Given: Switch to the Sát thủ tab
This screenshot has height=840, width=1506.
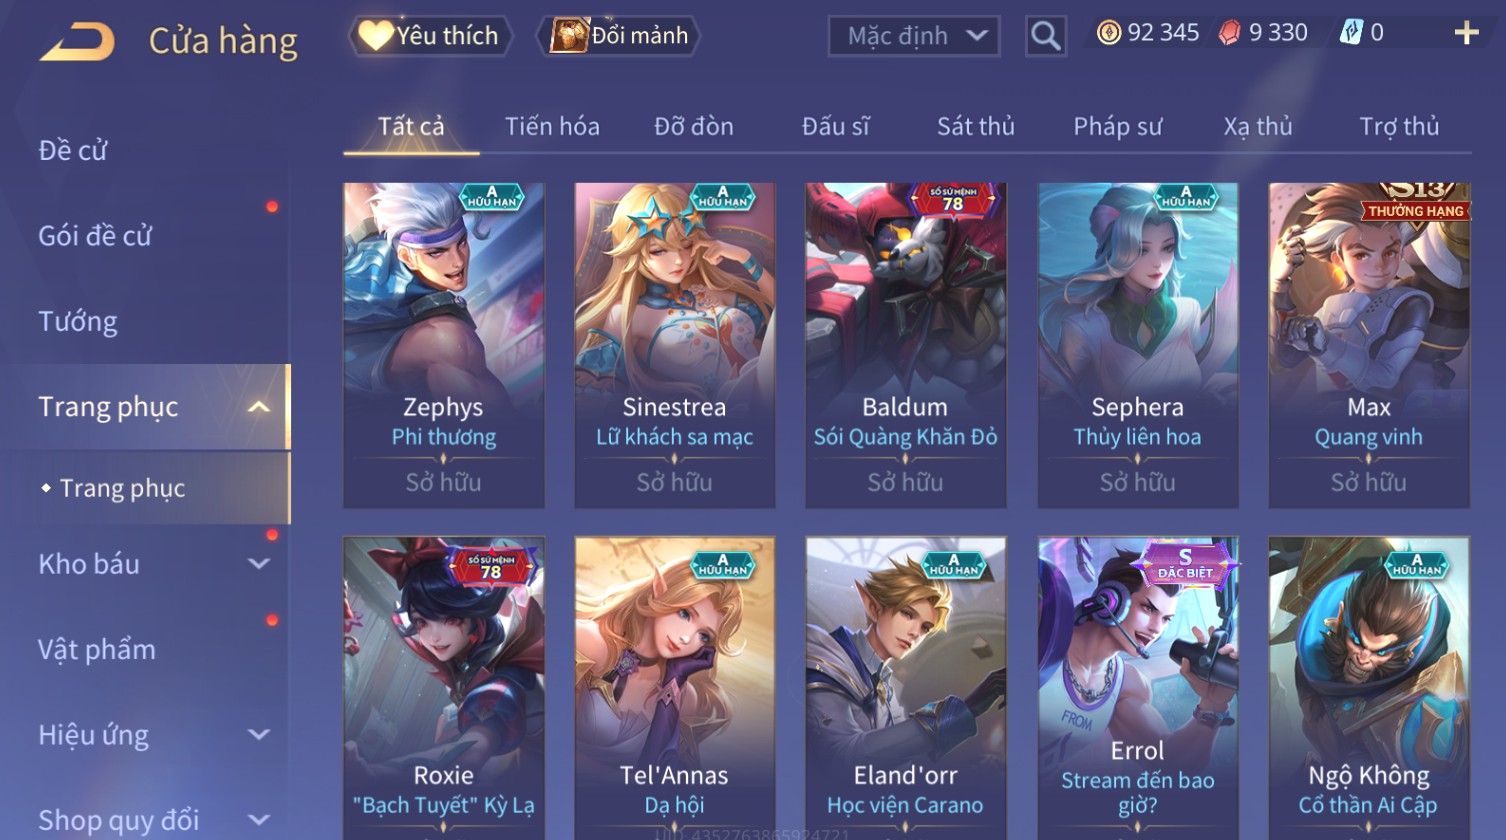Looking at the screenshot, I should click(x=975, y=126).
